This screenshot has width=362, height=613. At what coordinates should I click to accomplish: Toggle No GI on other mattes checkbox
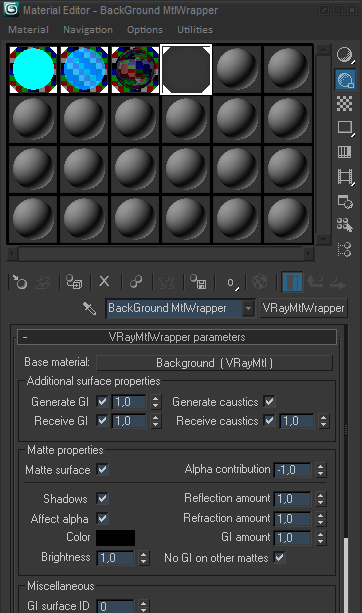(280, 557)
